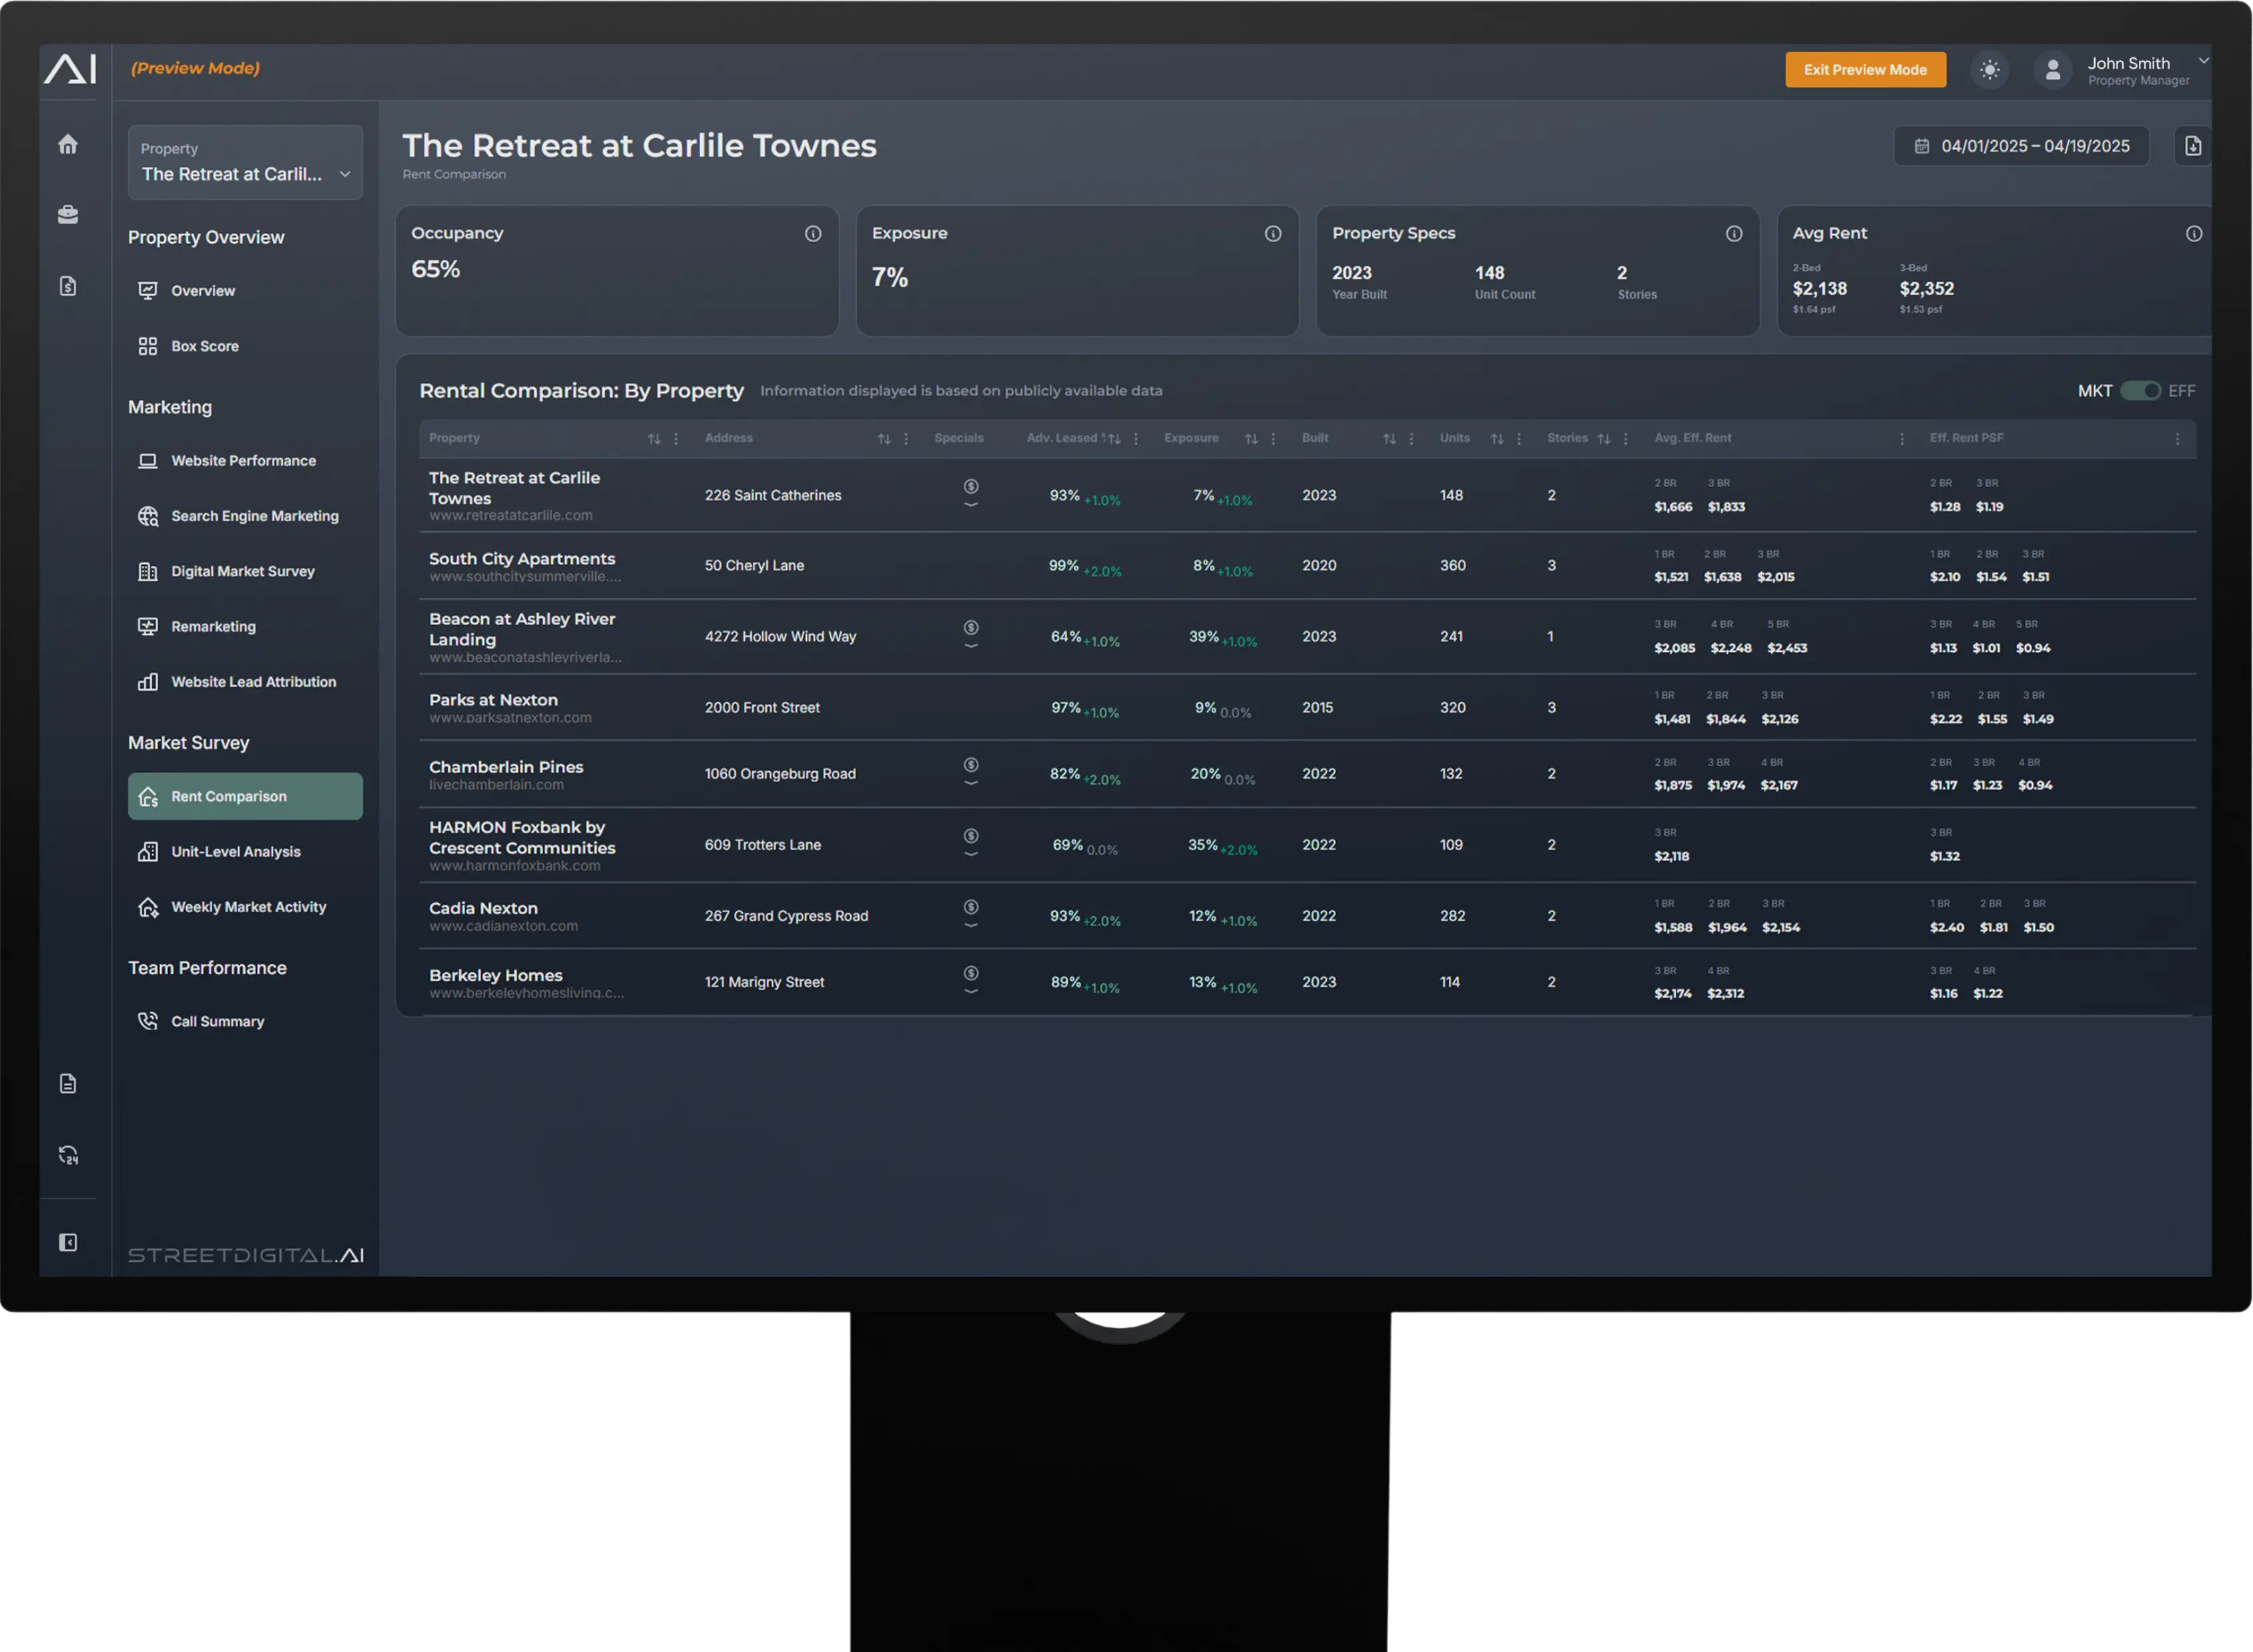Open www.harmonfoxbank.com link

(515, 866)
